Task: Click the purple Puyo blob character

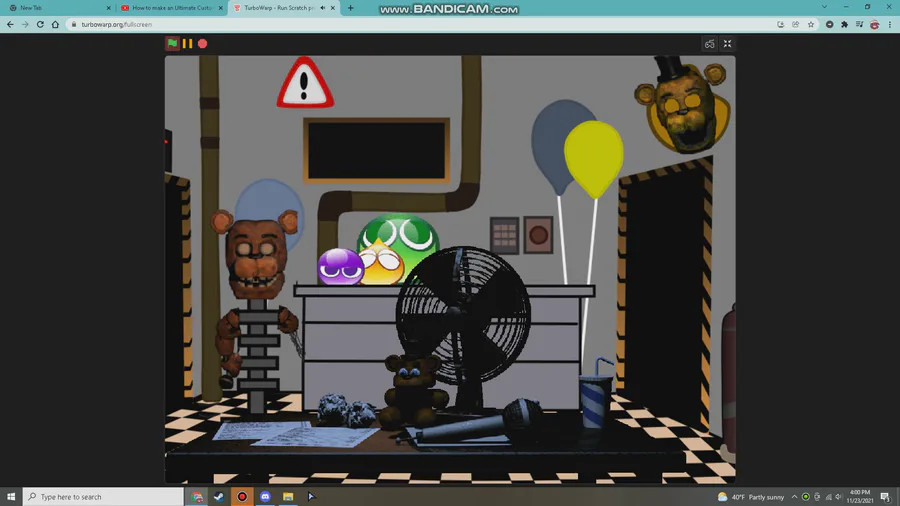Action: click(340, 267)
